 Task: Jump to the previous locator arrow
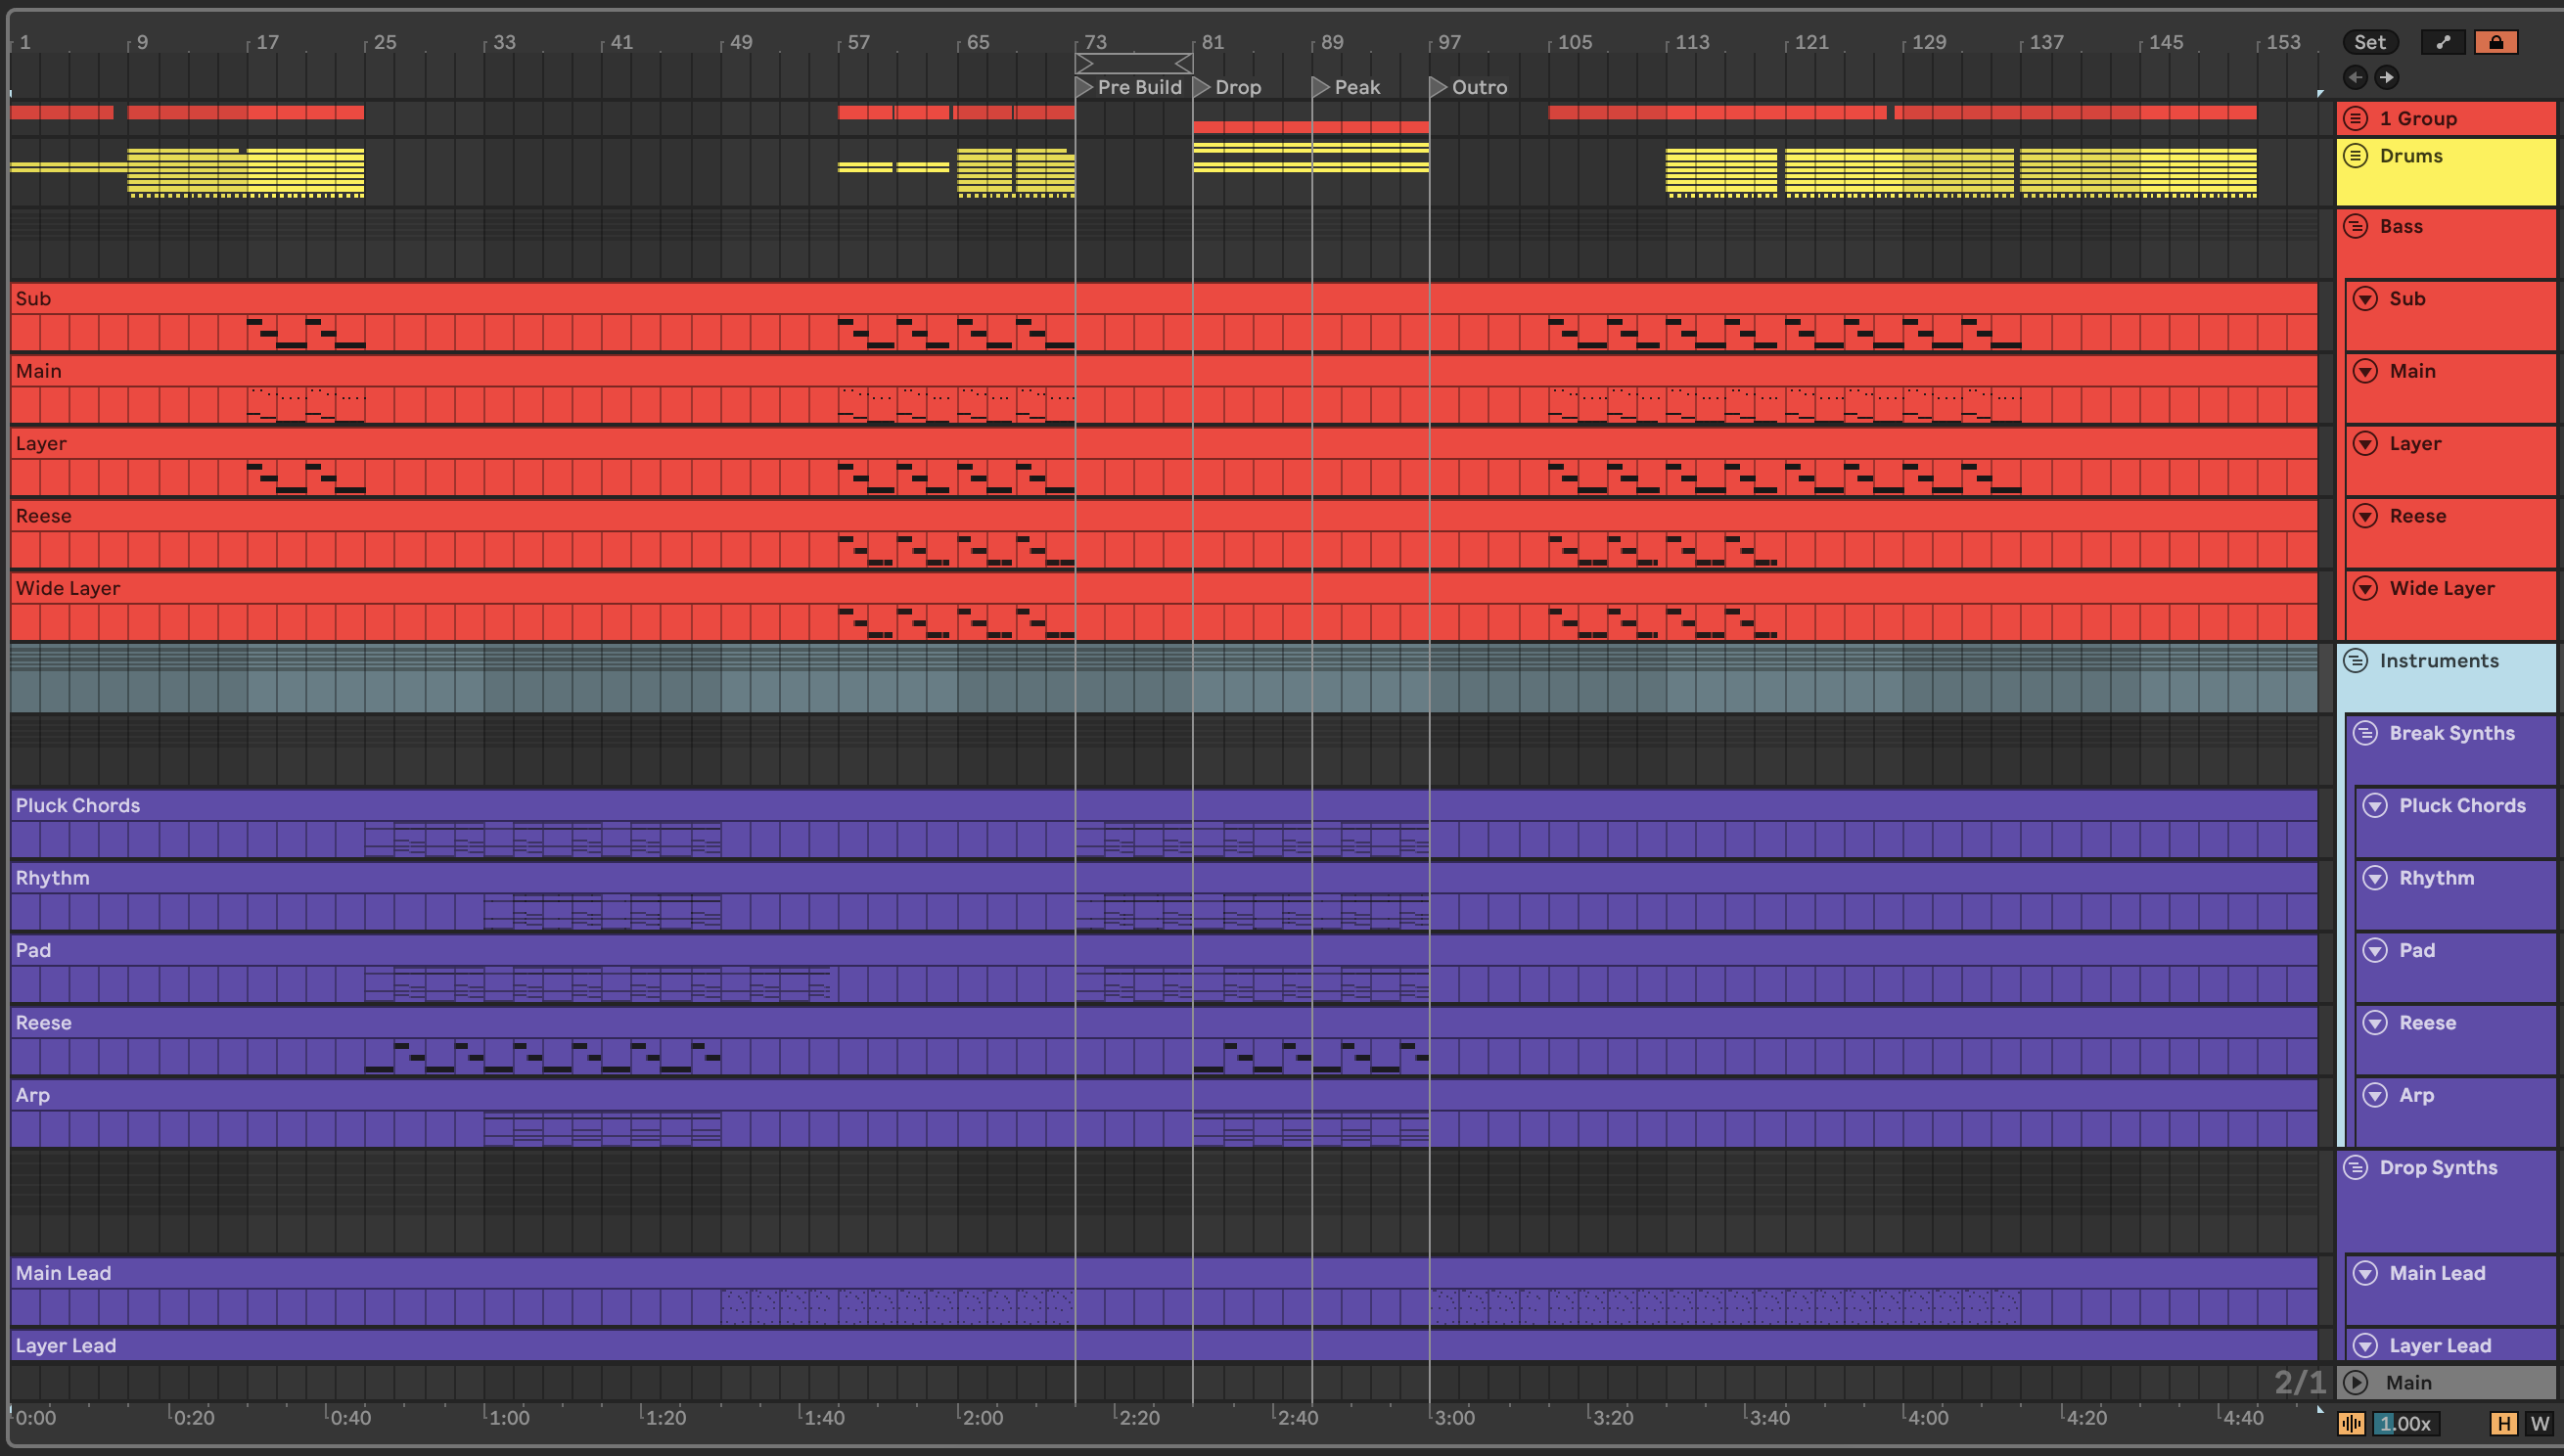point(2356,77)
